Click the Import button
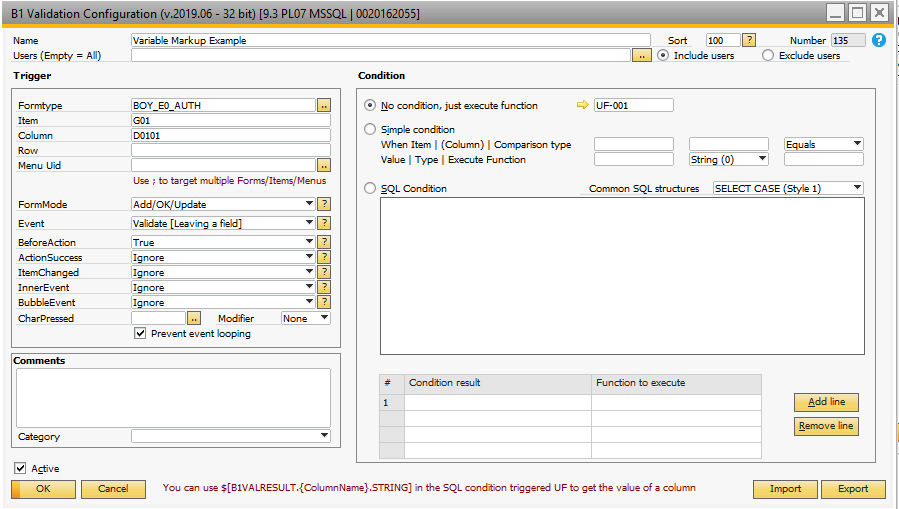The image size is (899, 509). click(785, 489)
